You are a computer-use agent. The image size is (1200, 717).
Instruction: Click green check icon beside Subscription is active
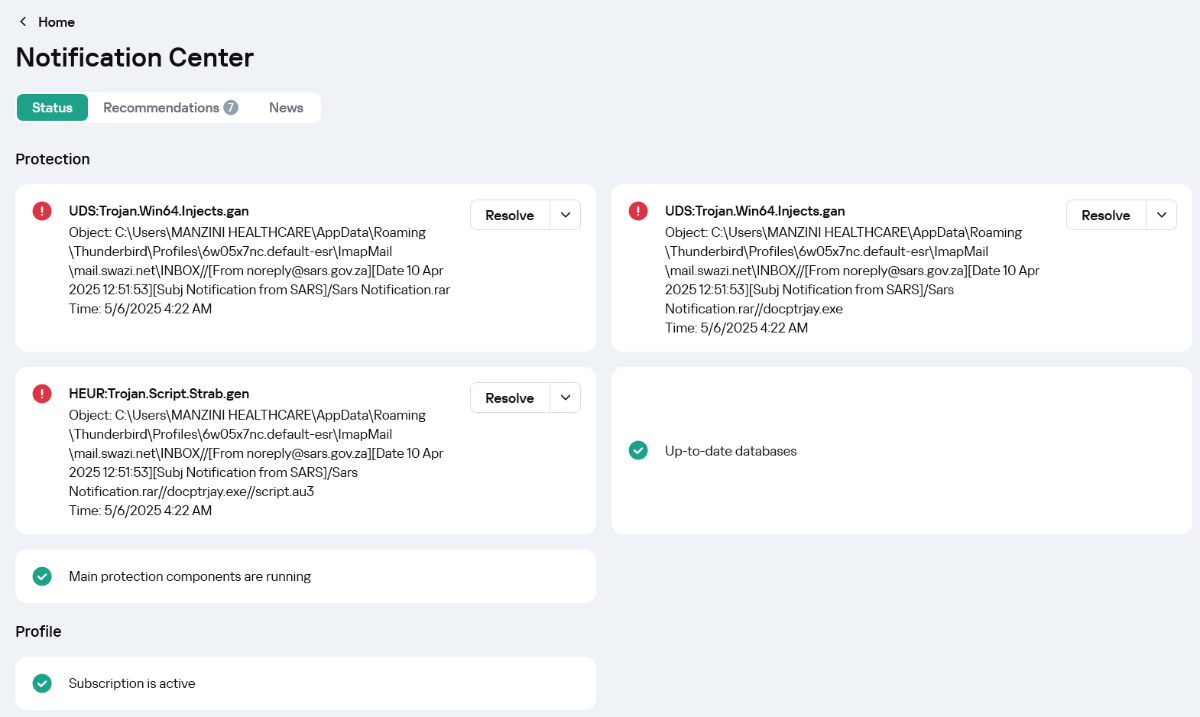coord(42,683)
